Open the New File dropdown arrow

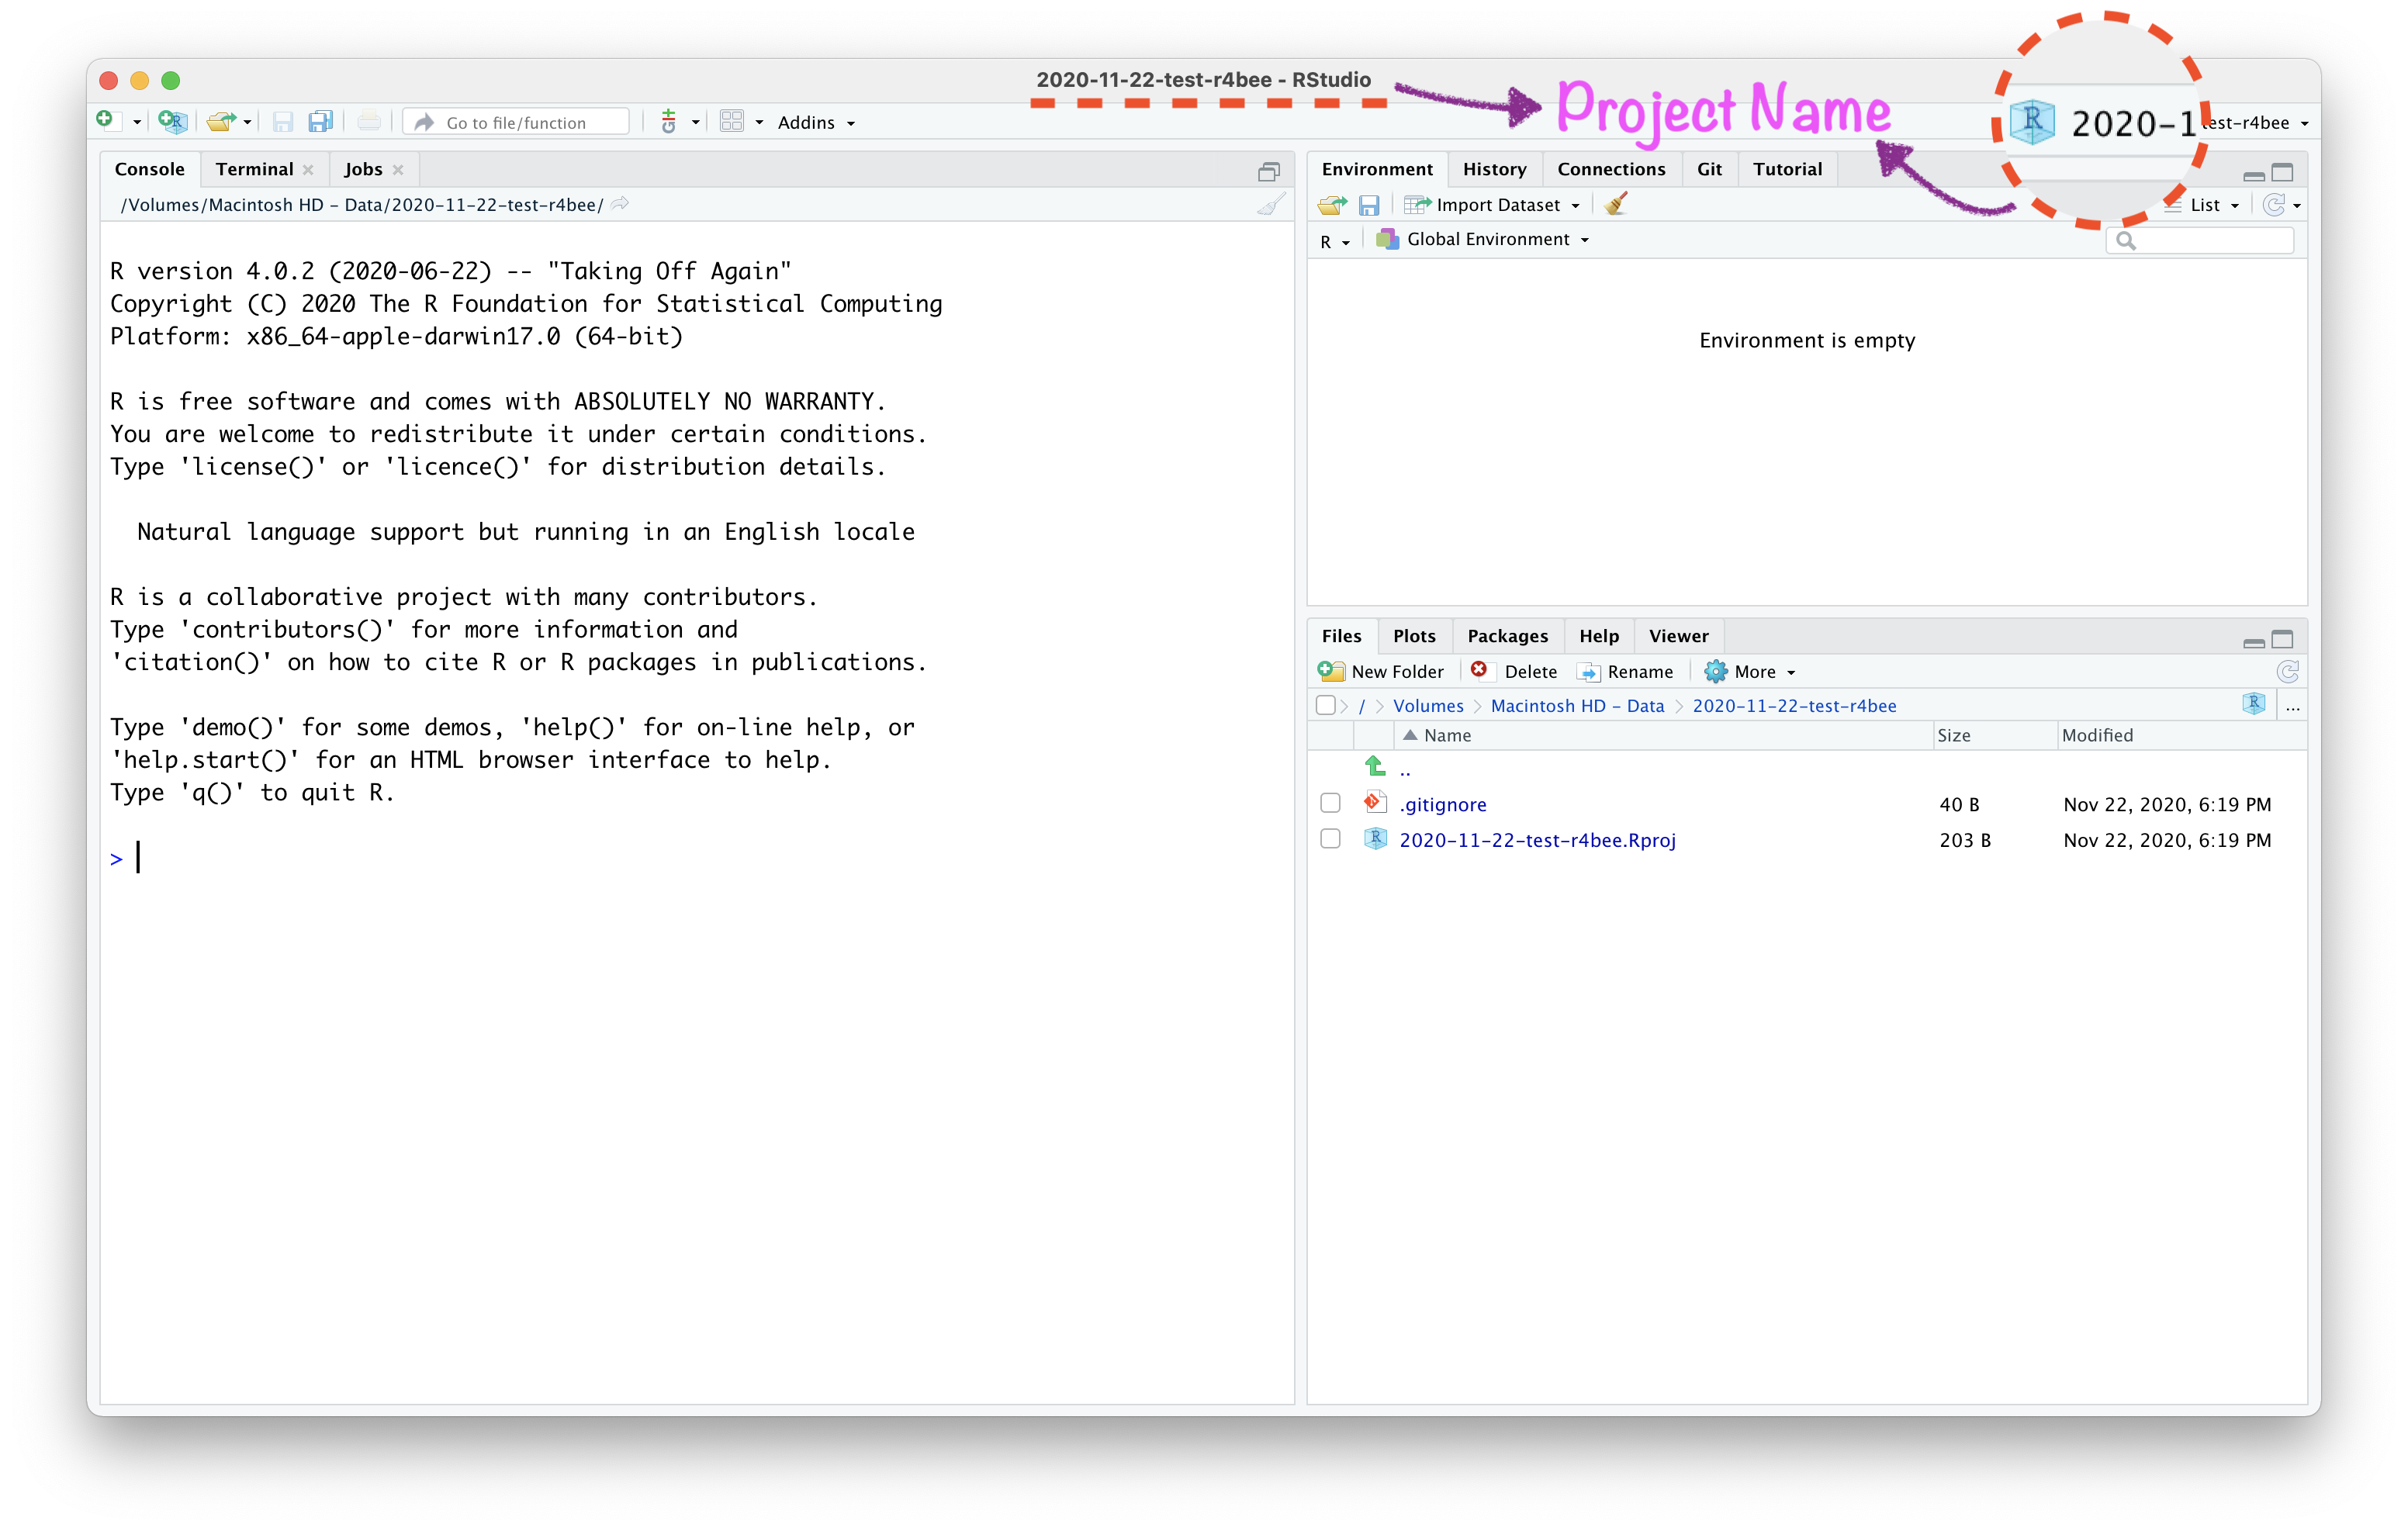[137, 123]
